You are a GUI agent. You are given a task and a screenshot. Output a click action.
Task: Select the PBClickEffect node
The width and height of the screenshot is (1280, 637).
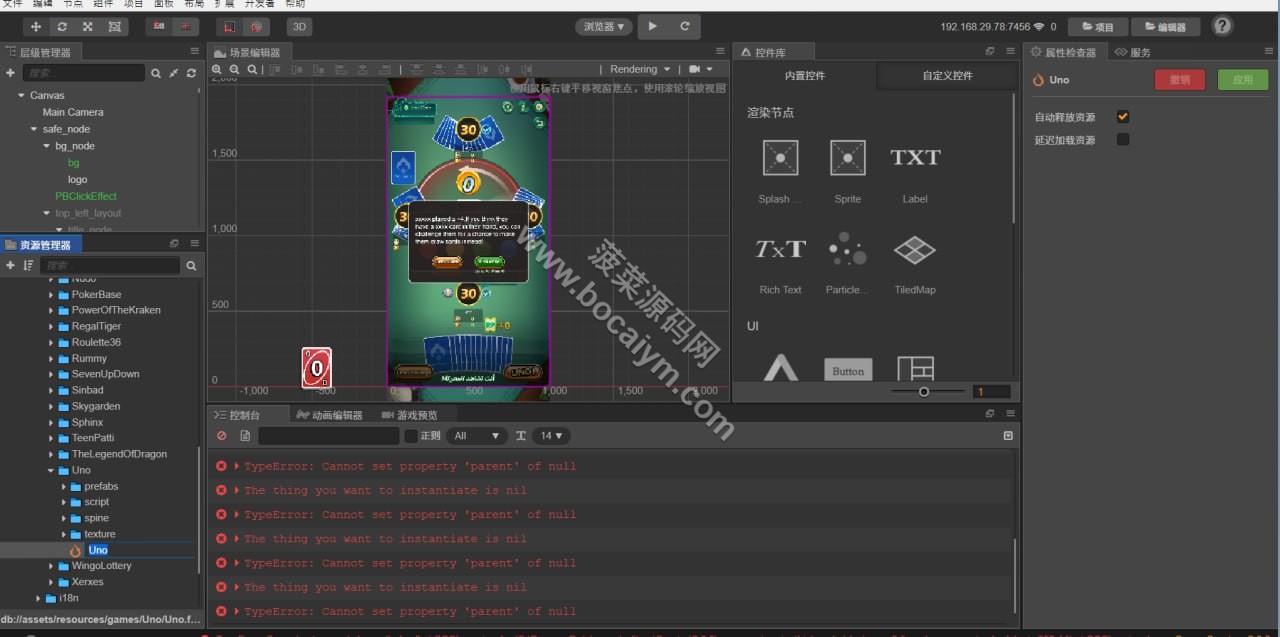[86, 196]
